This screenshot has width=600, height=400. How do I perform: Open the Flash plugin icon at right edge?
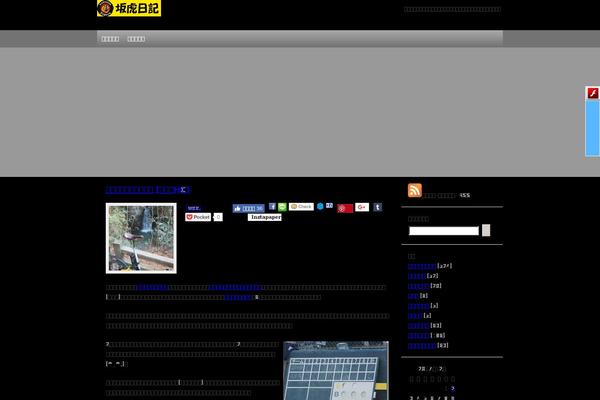593,93
